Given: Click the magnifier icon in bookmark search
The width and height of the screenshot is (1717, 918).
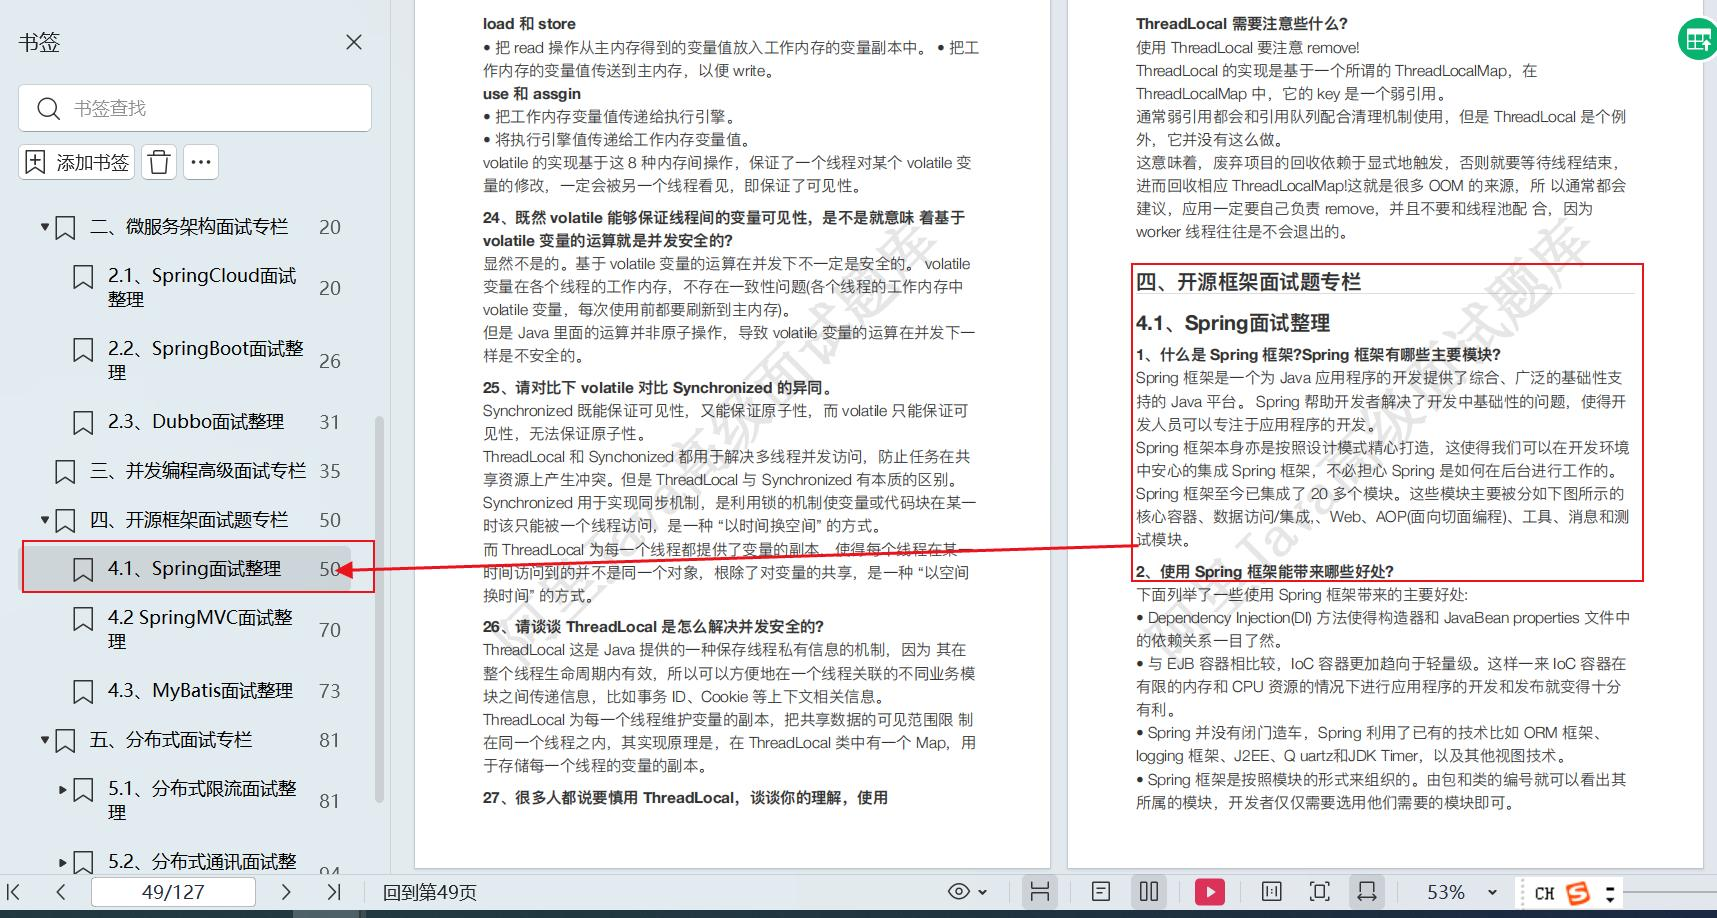Looking at the screenshot, I should pyautogui.click(x=48, y=108).
